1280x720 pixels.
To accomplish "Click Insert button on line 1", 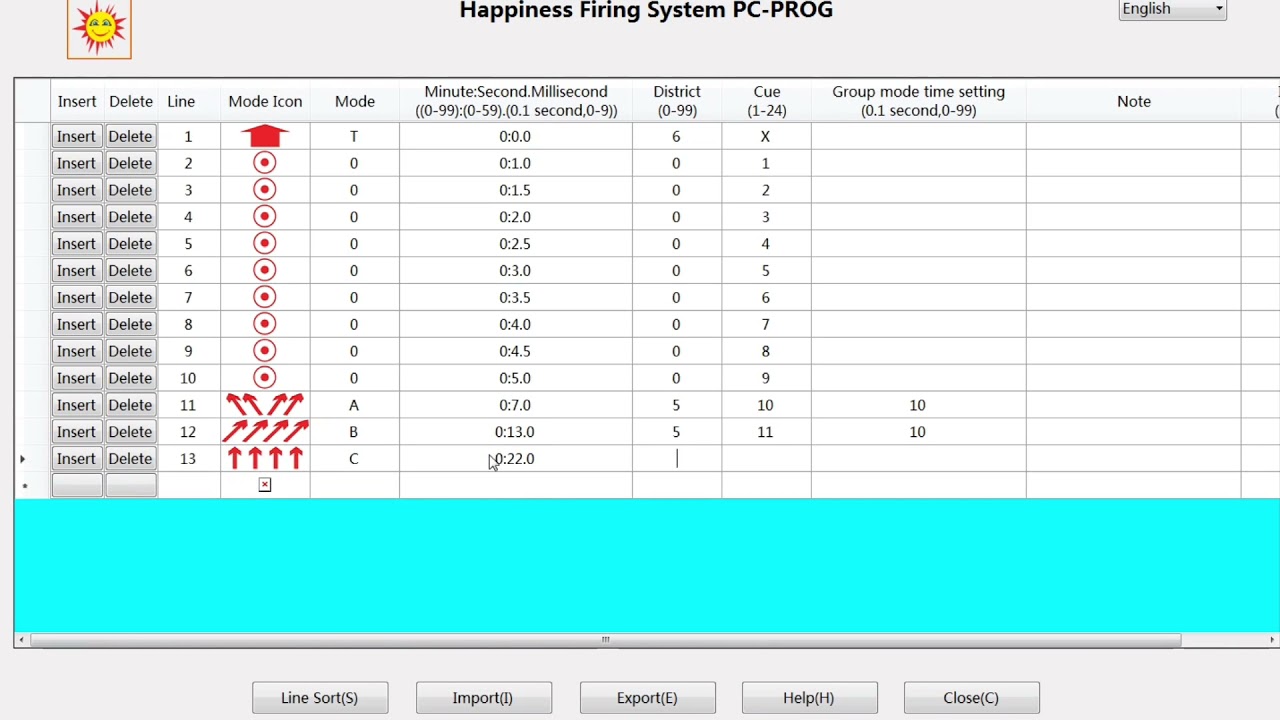I will (77, 136).
